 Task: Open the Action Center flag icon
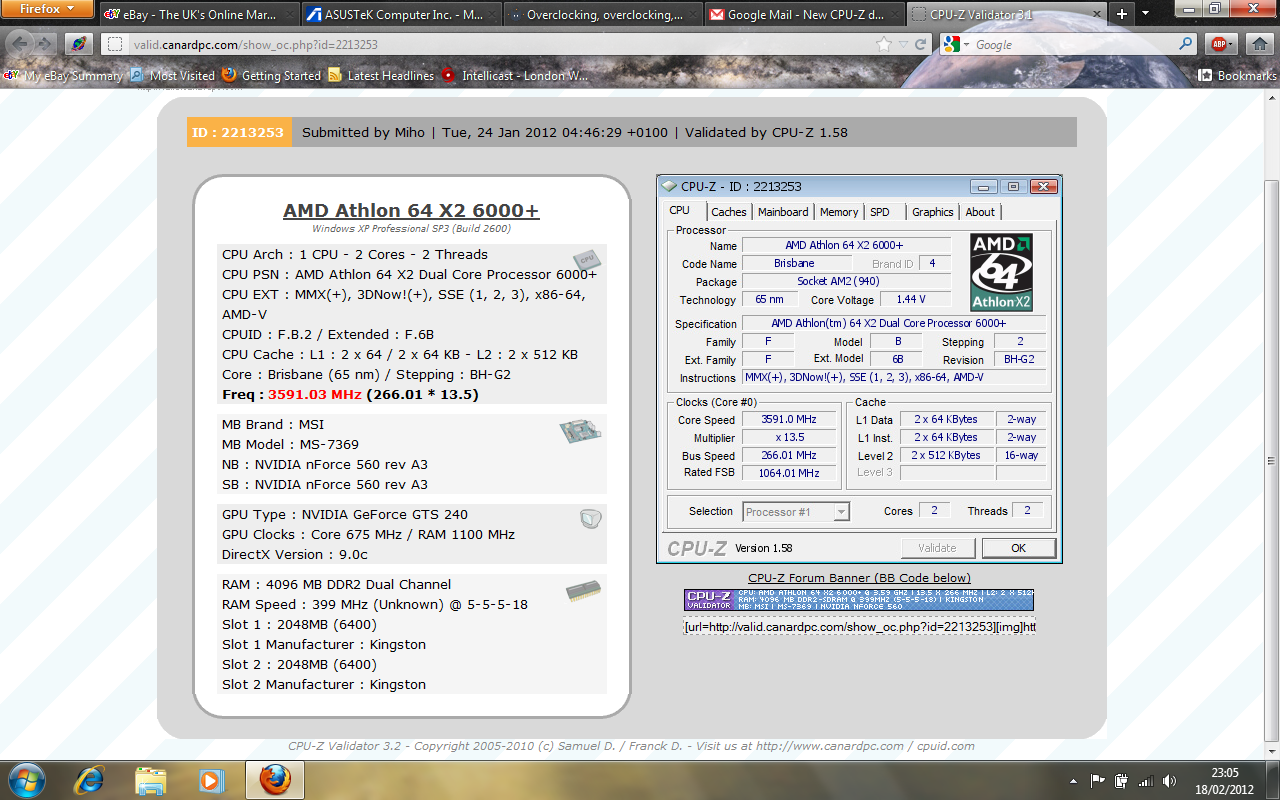[1098, 780]
